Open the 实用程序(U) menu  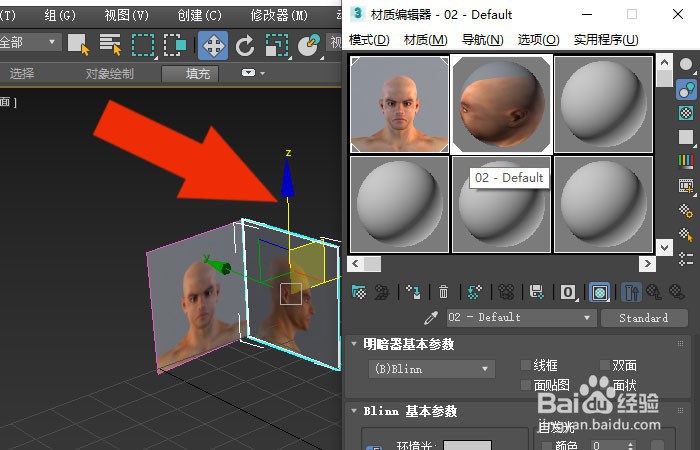[606, 40]
